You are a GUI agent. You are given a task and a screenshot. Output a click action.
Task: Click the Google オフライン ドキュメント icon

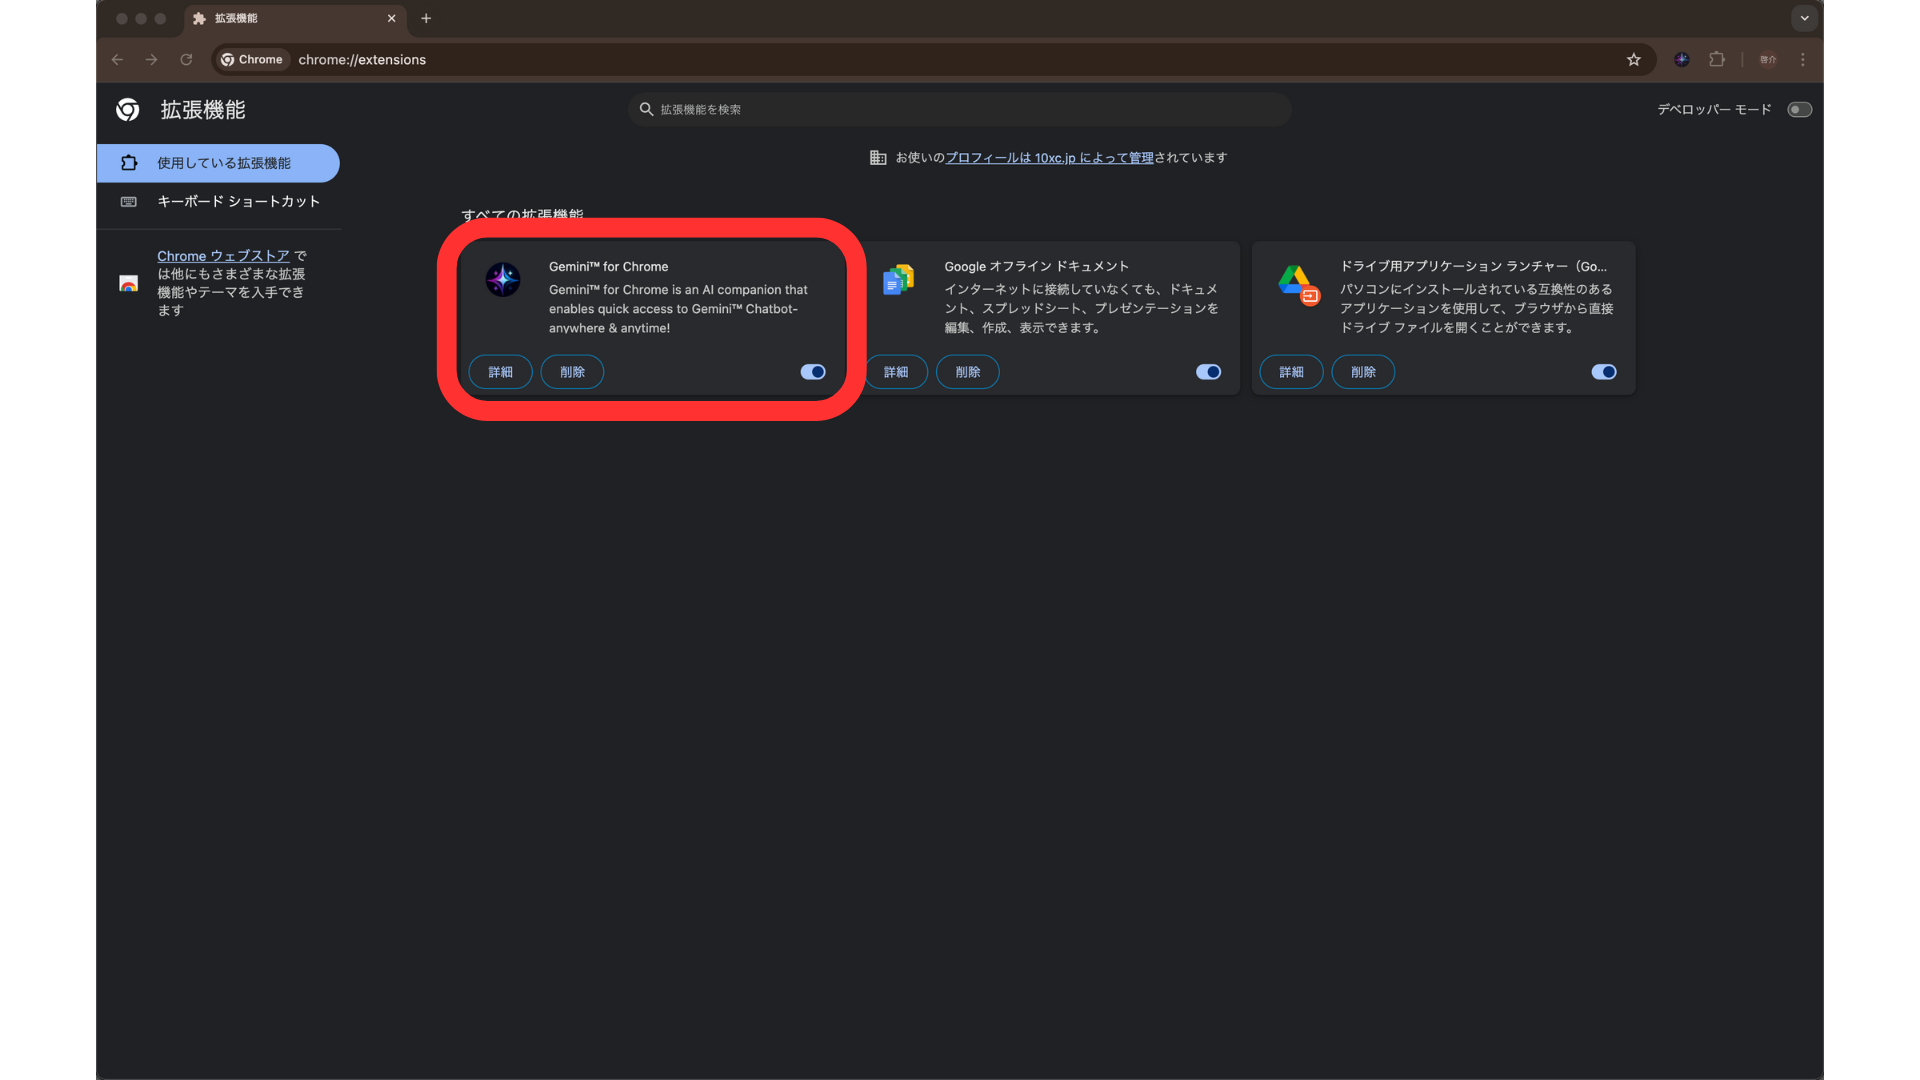tap(898, 279)
